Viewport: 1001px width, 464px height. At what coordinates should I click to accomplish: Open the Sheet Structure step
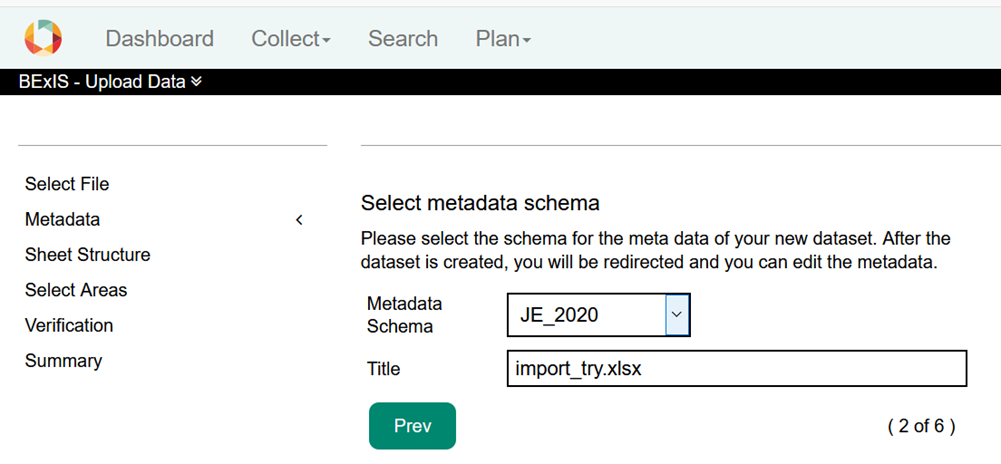coord(87,255)
